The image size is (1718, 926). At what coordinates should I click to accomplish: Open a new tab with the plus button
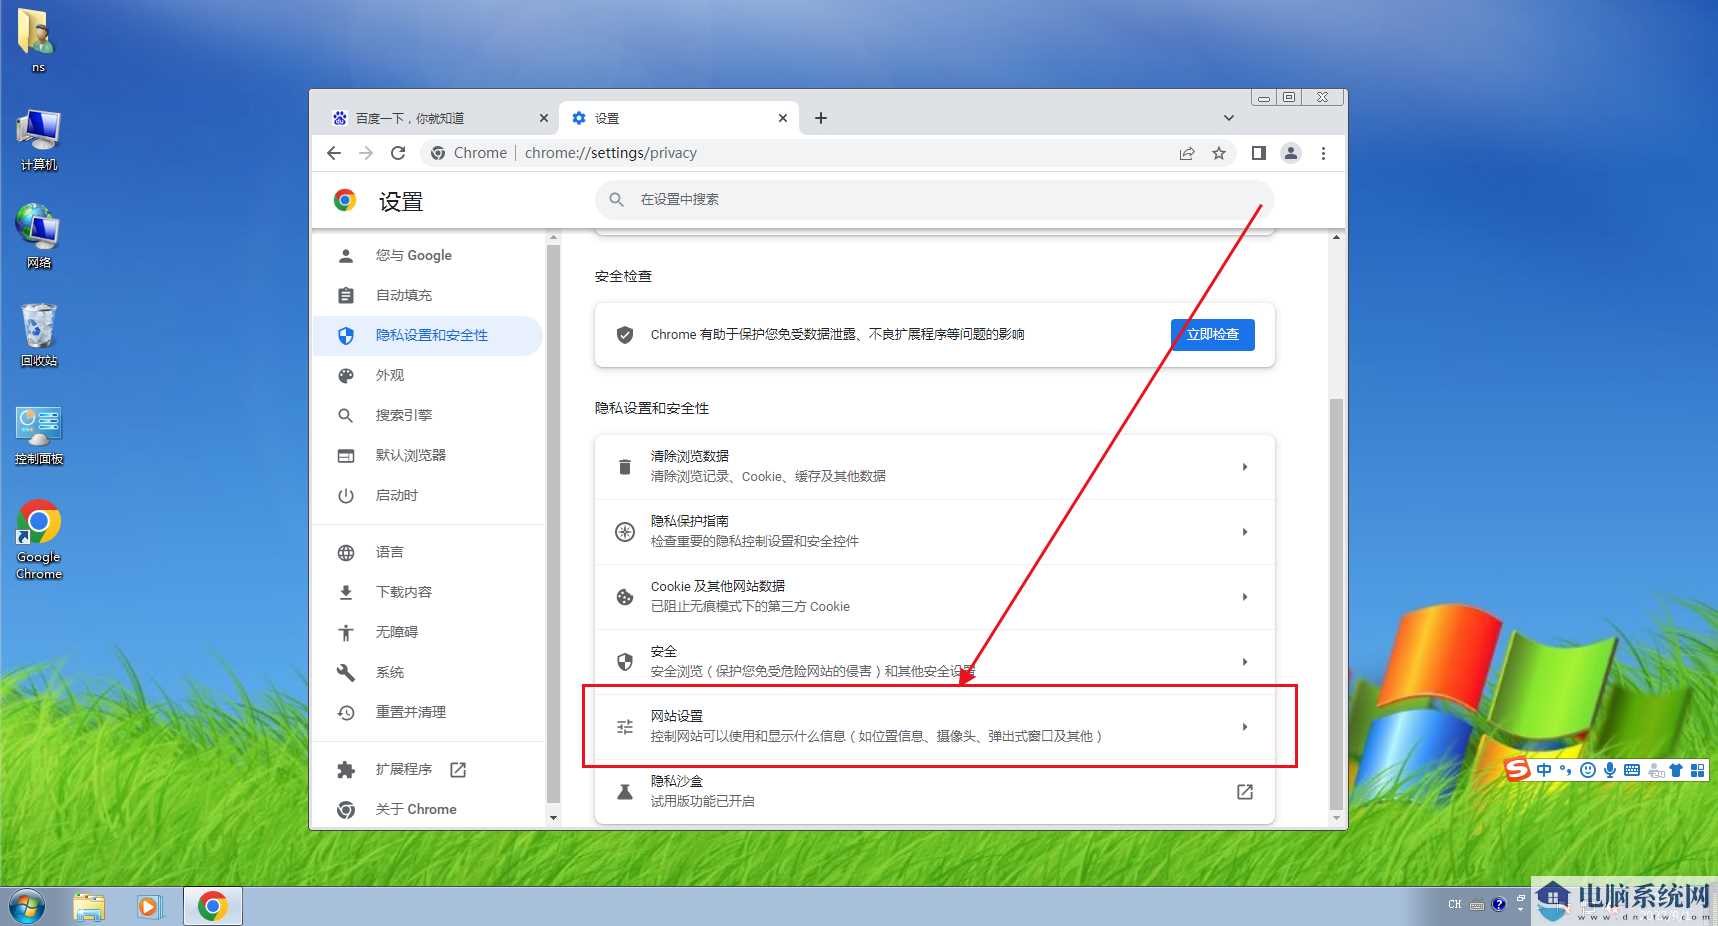(x=821, y=118)
